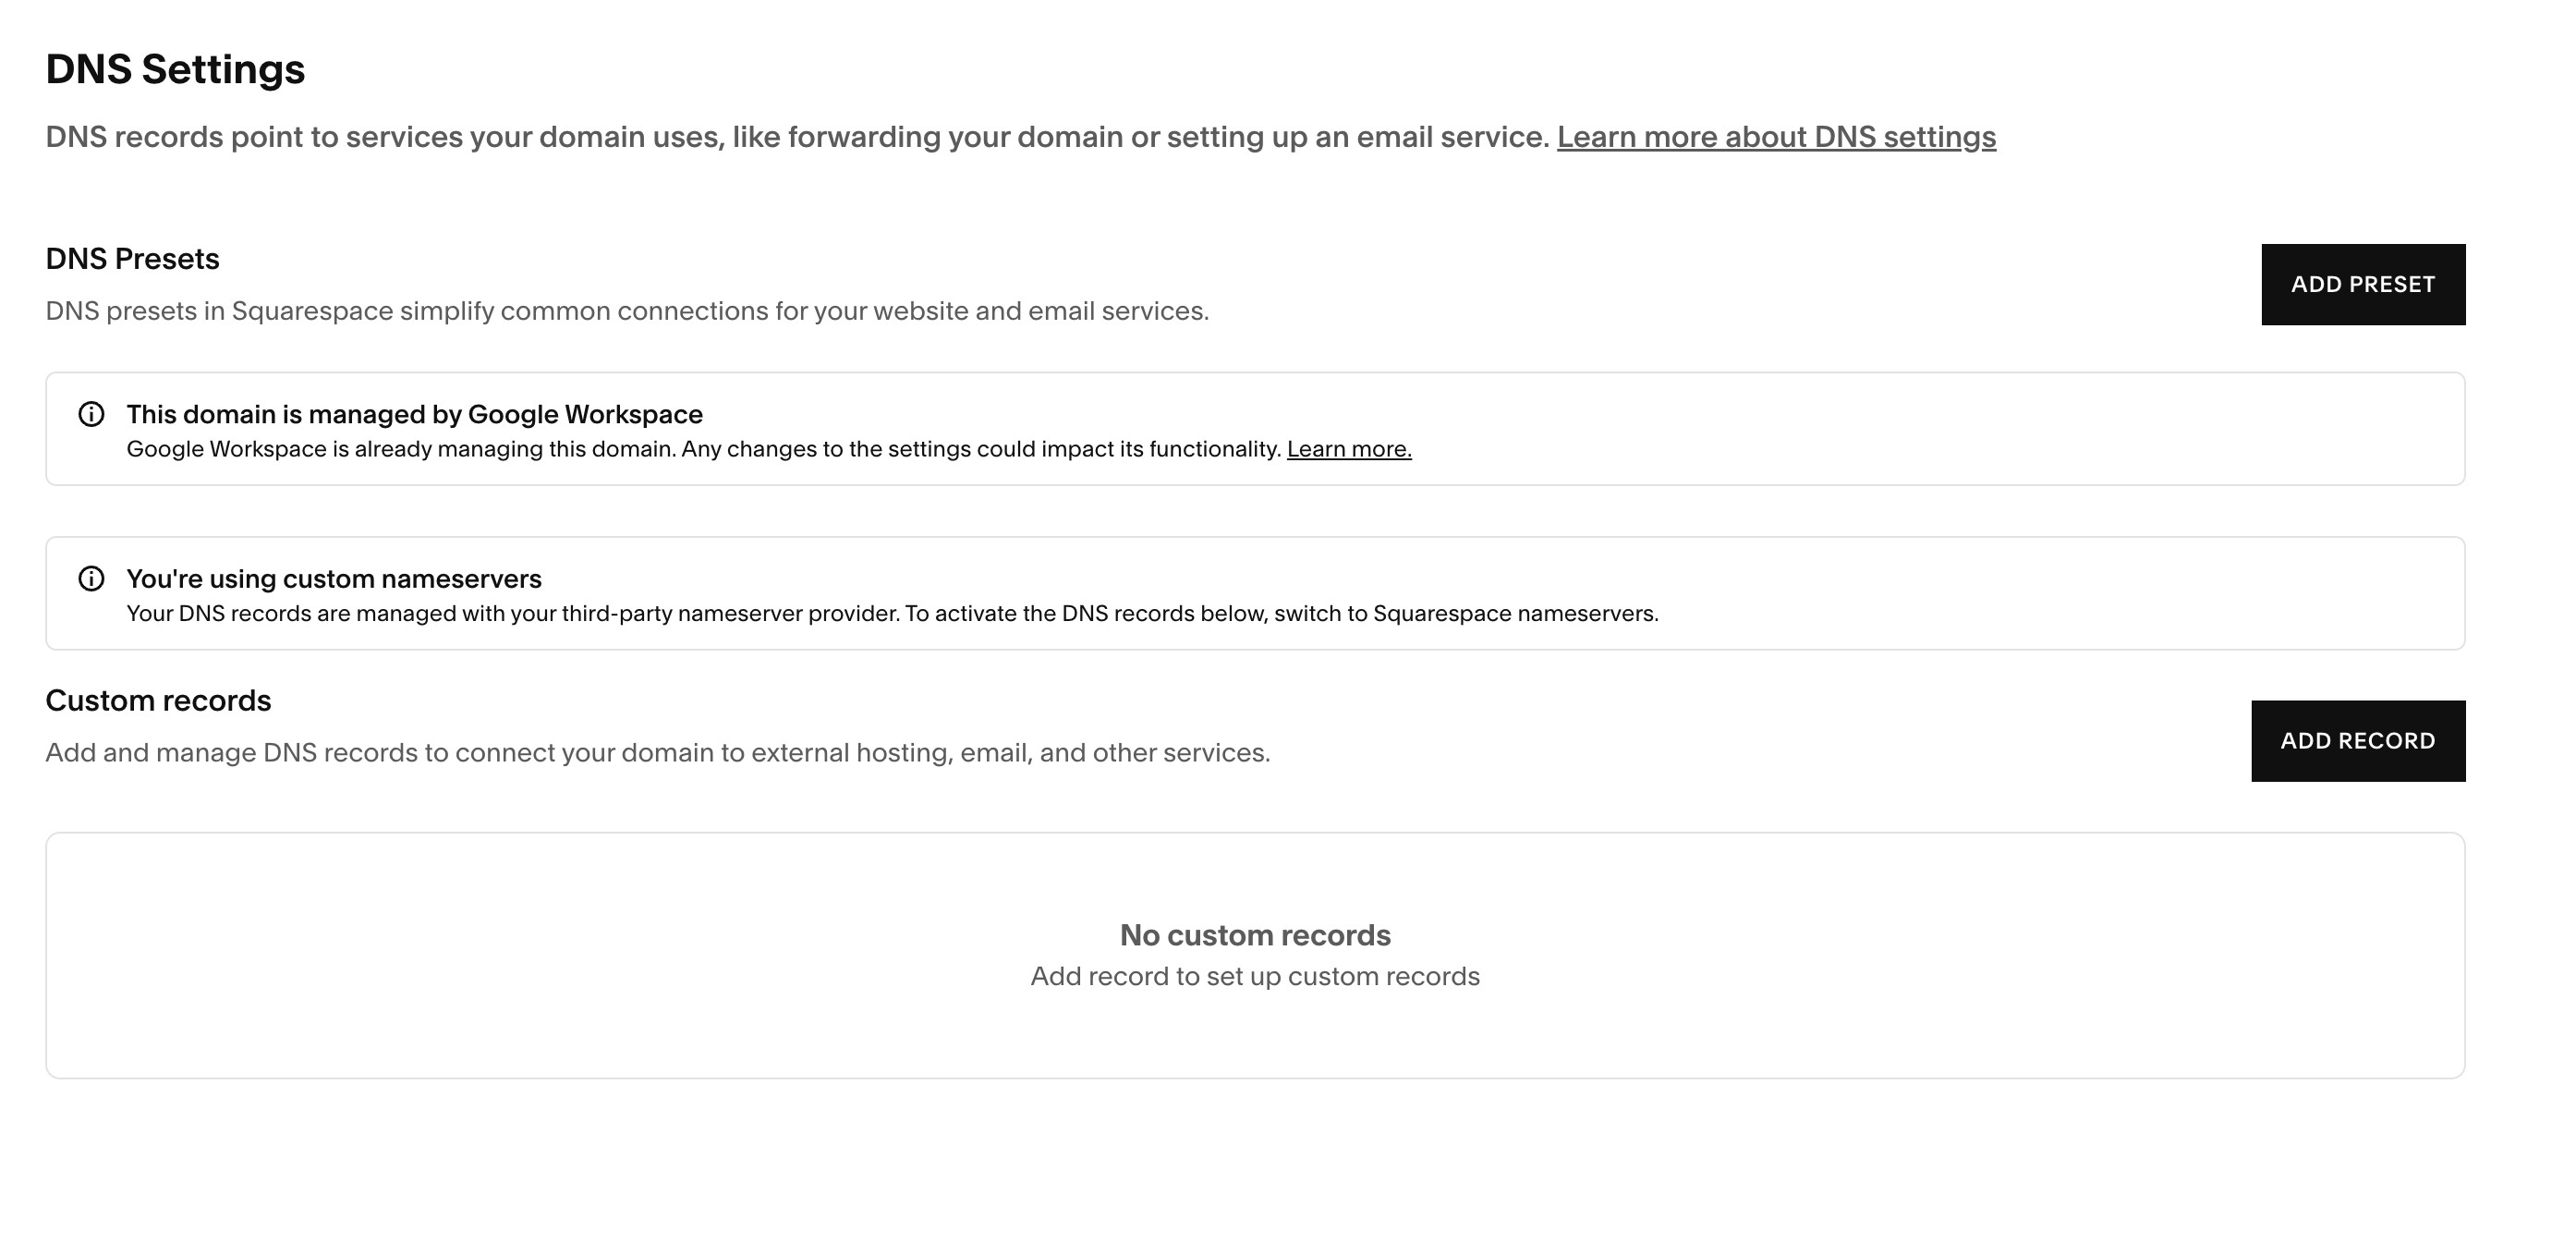Click the DNS presets in Squarespace description text

(x=627, y=311)
